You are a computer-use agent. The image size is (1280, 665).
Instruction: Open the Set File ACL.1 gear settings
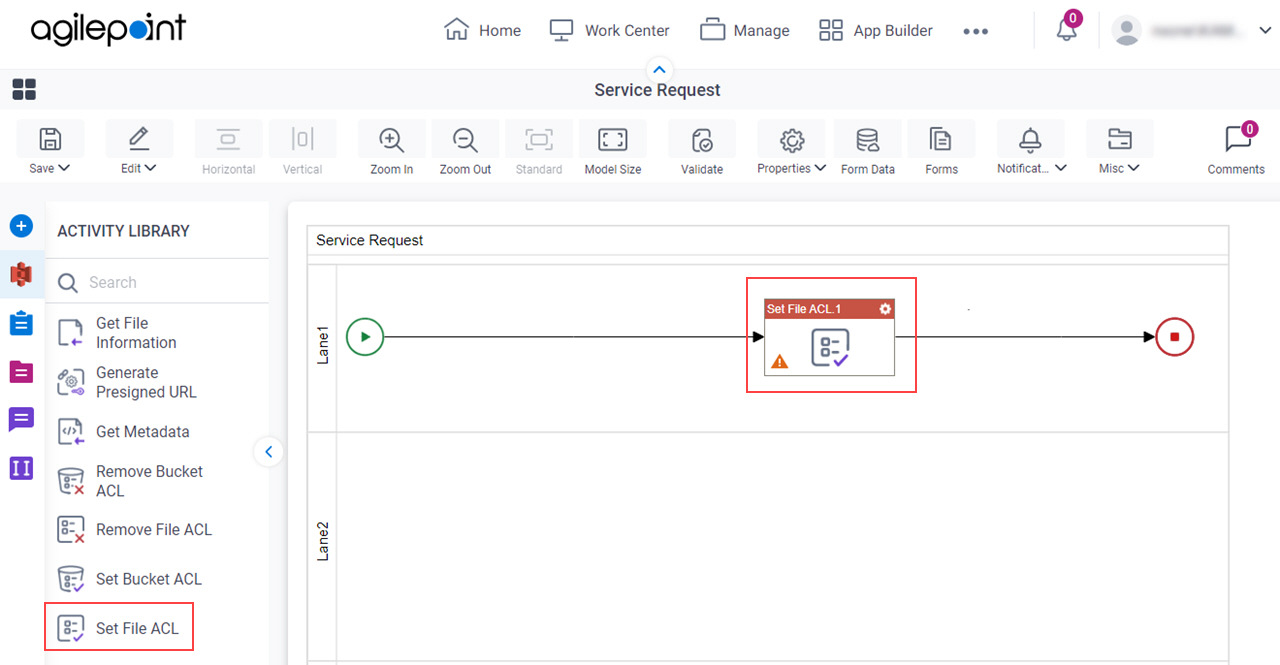885,309
